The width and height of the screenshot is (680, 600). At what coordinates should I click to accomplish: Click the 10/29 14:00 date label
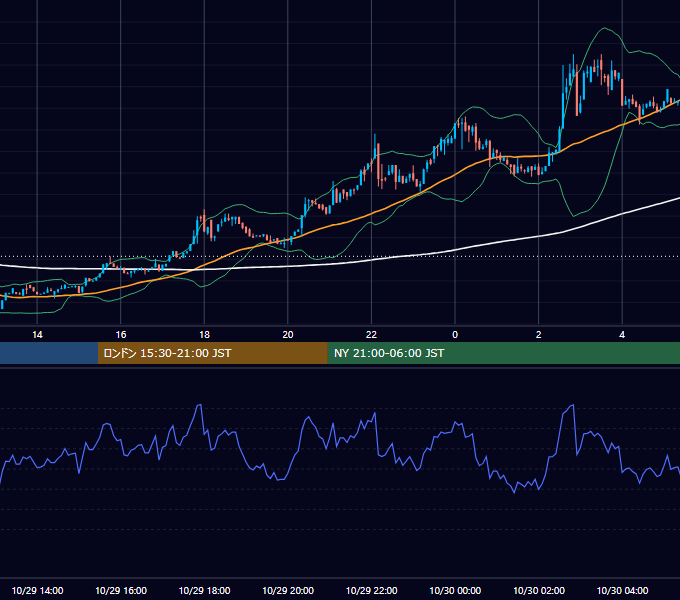pos(37,590)
